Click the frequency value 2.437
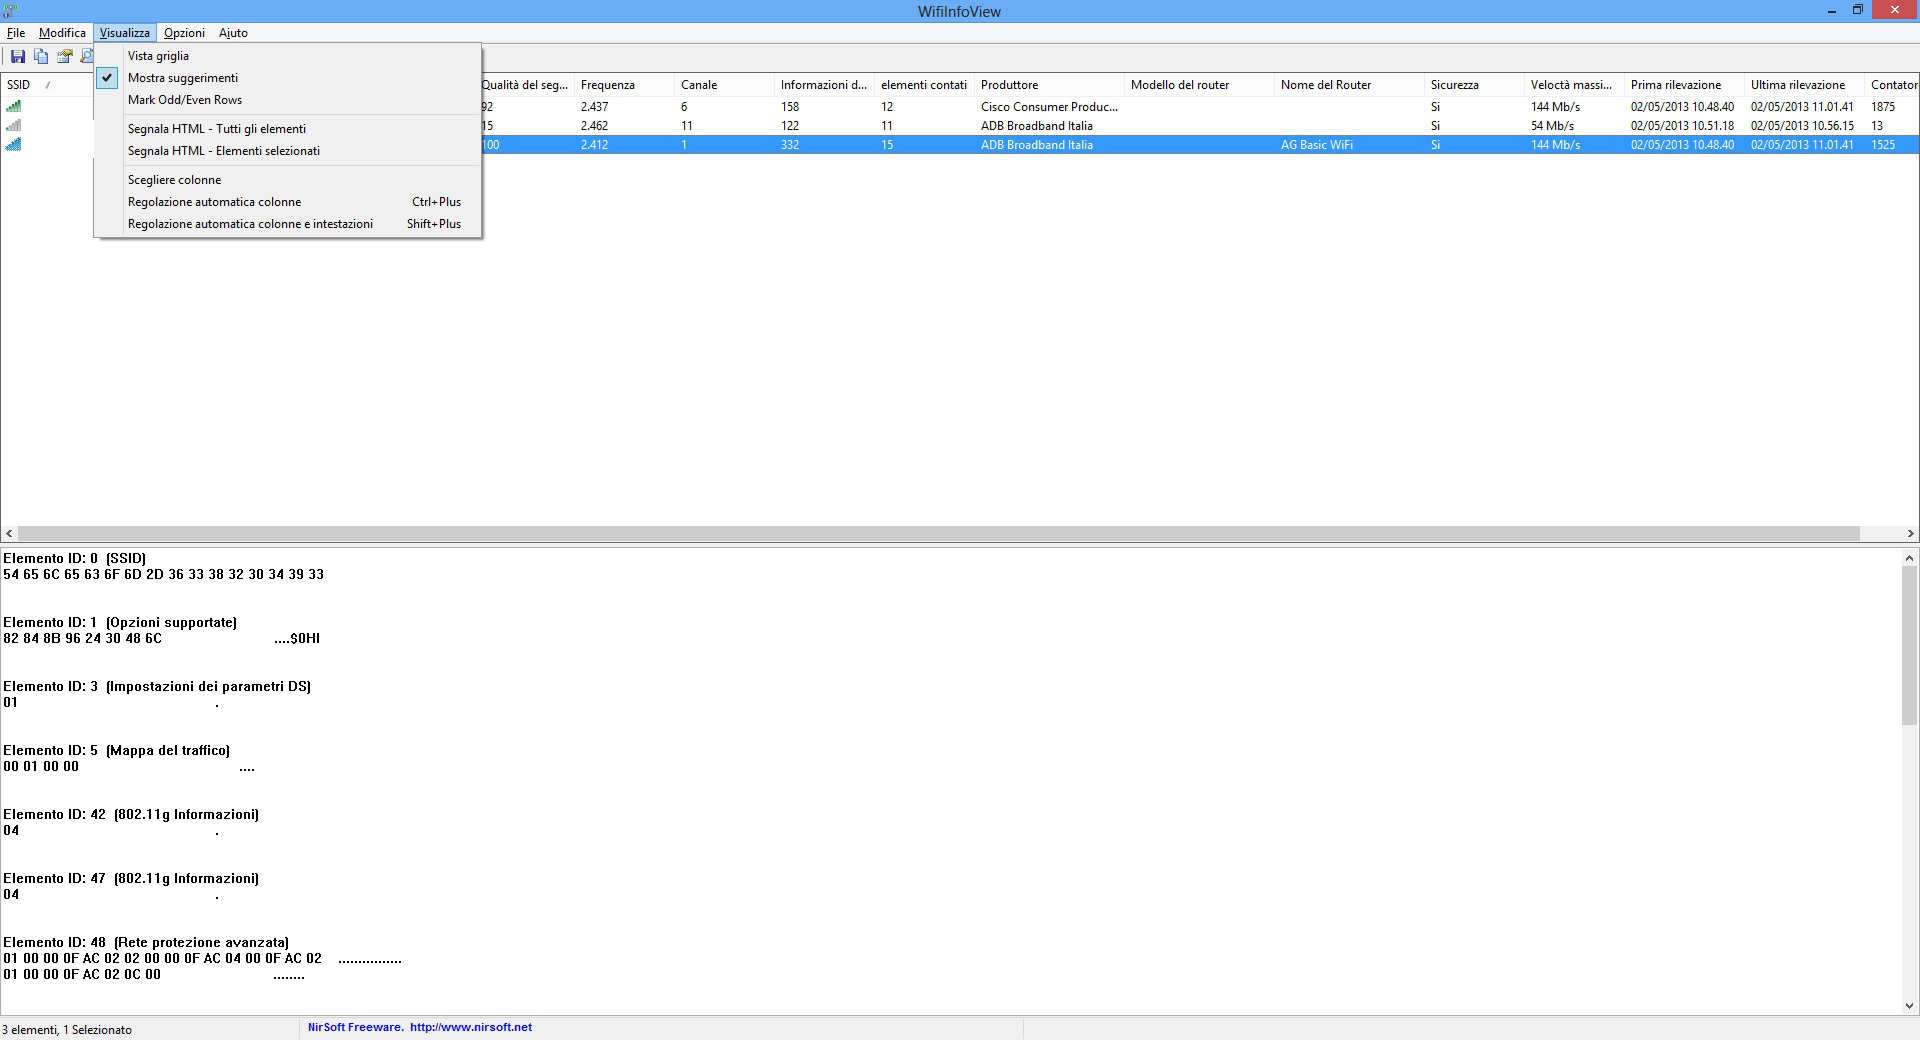The height and width of the screenshot is (1040, 1920). point(594,107)
